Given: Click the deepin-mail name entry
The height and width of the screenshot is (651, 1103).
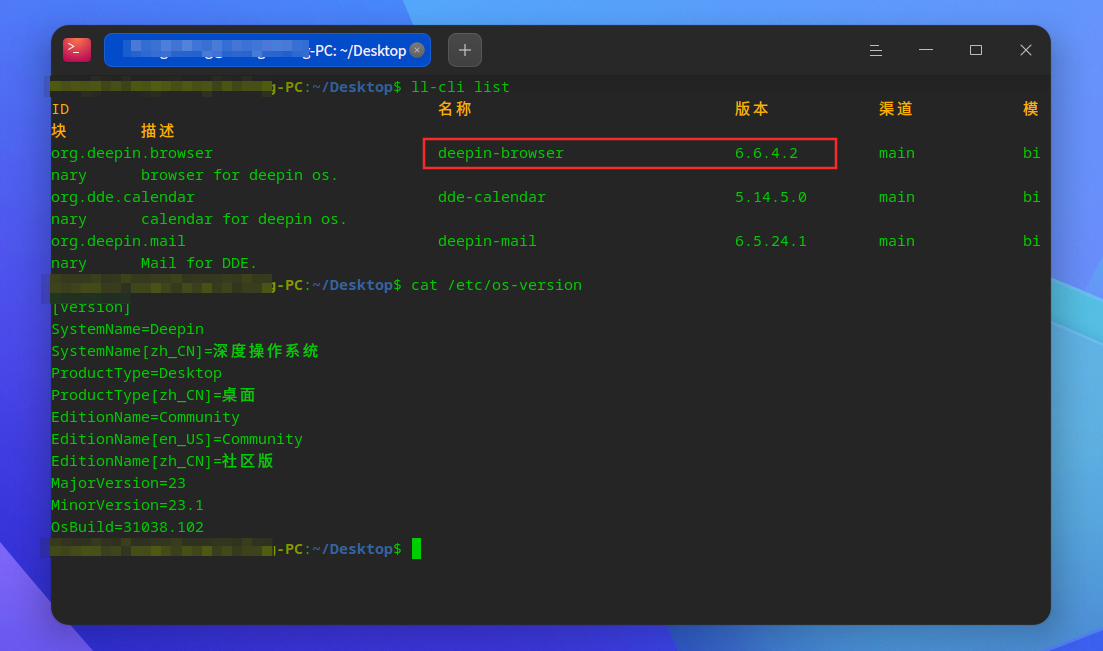Looking at the screenshot, I should click(x=487, y=241).
